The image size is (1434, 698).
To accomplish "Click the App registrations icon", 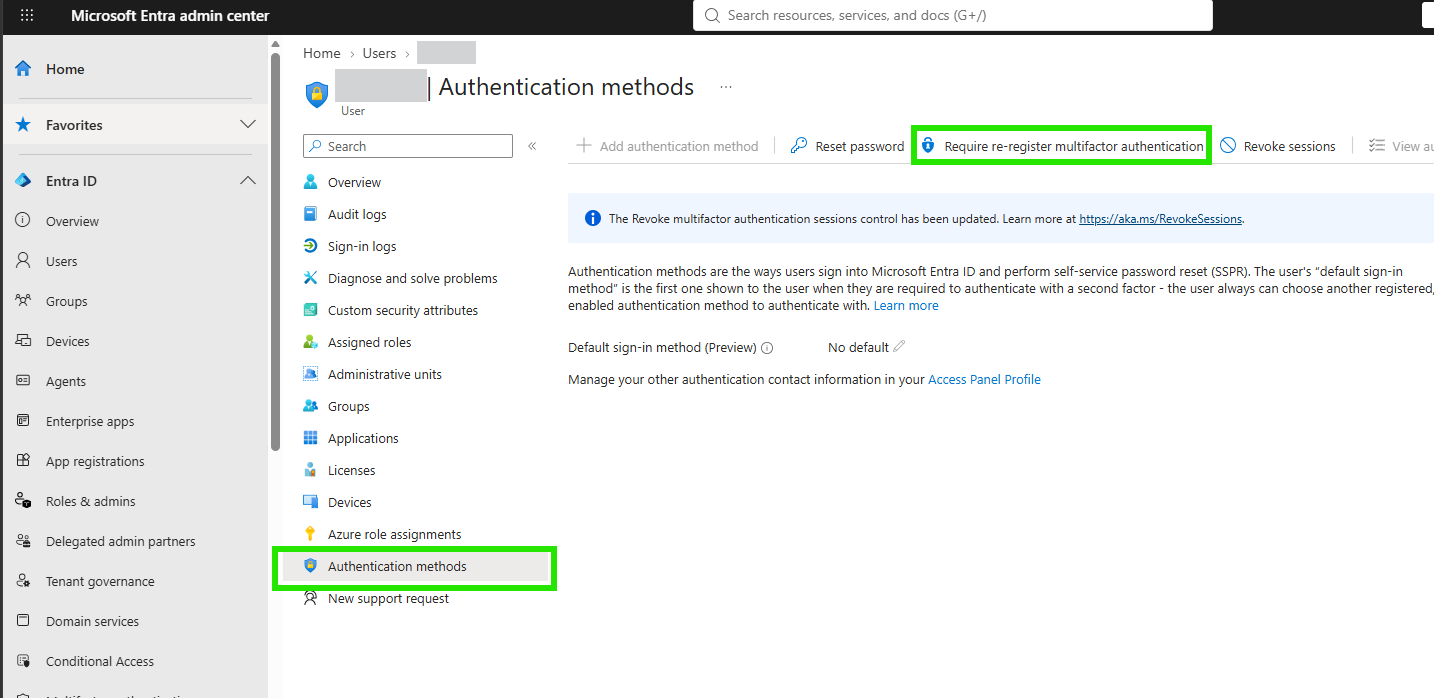I will coord(23,461).
